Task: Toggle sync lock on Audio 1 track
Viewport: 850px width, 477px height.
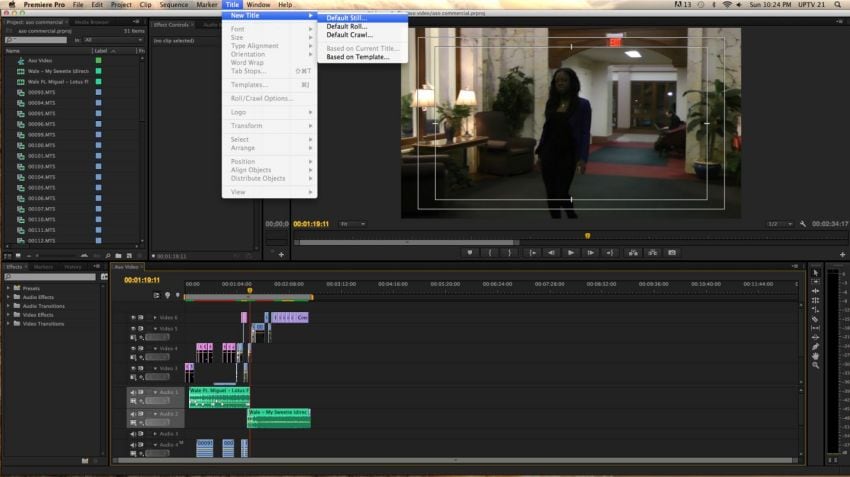Action: (141, 392)
